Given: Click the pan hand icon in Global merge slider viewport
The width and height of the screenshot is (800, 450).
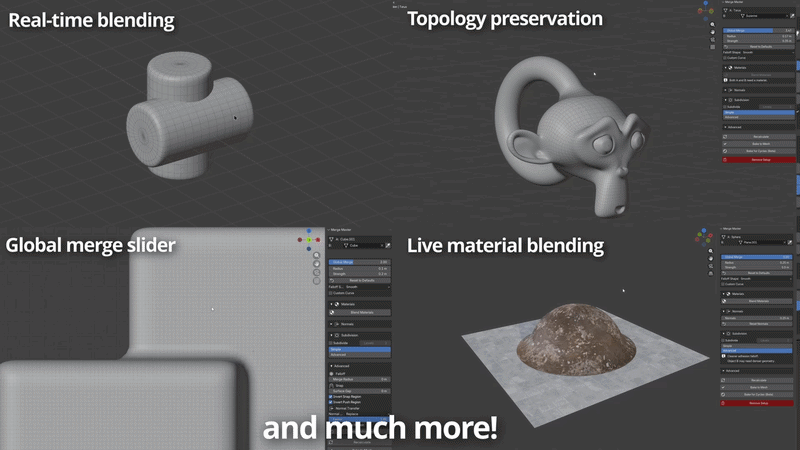Looking at the screenshot, I should (x=317, y=264).
